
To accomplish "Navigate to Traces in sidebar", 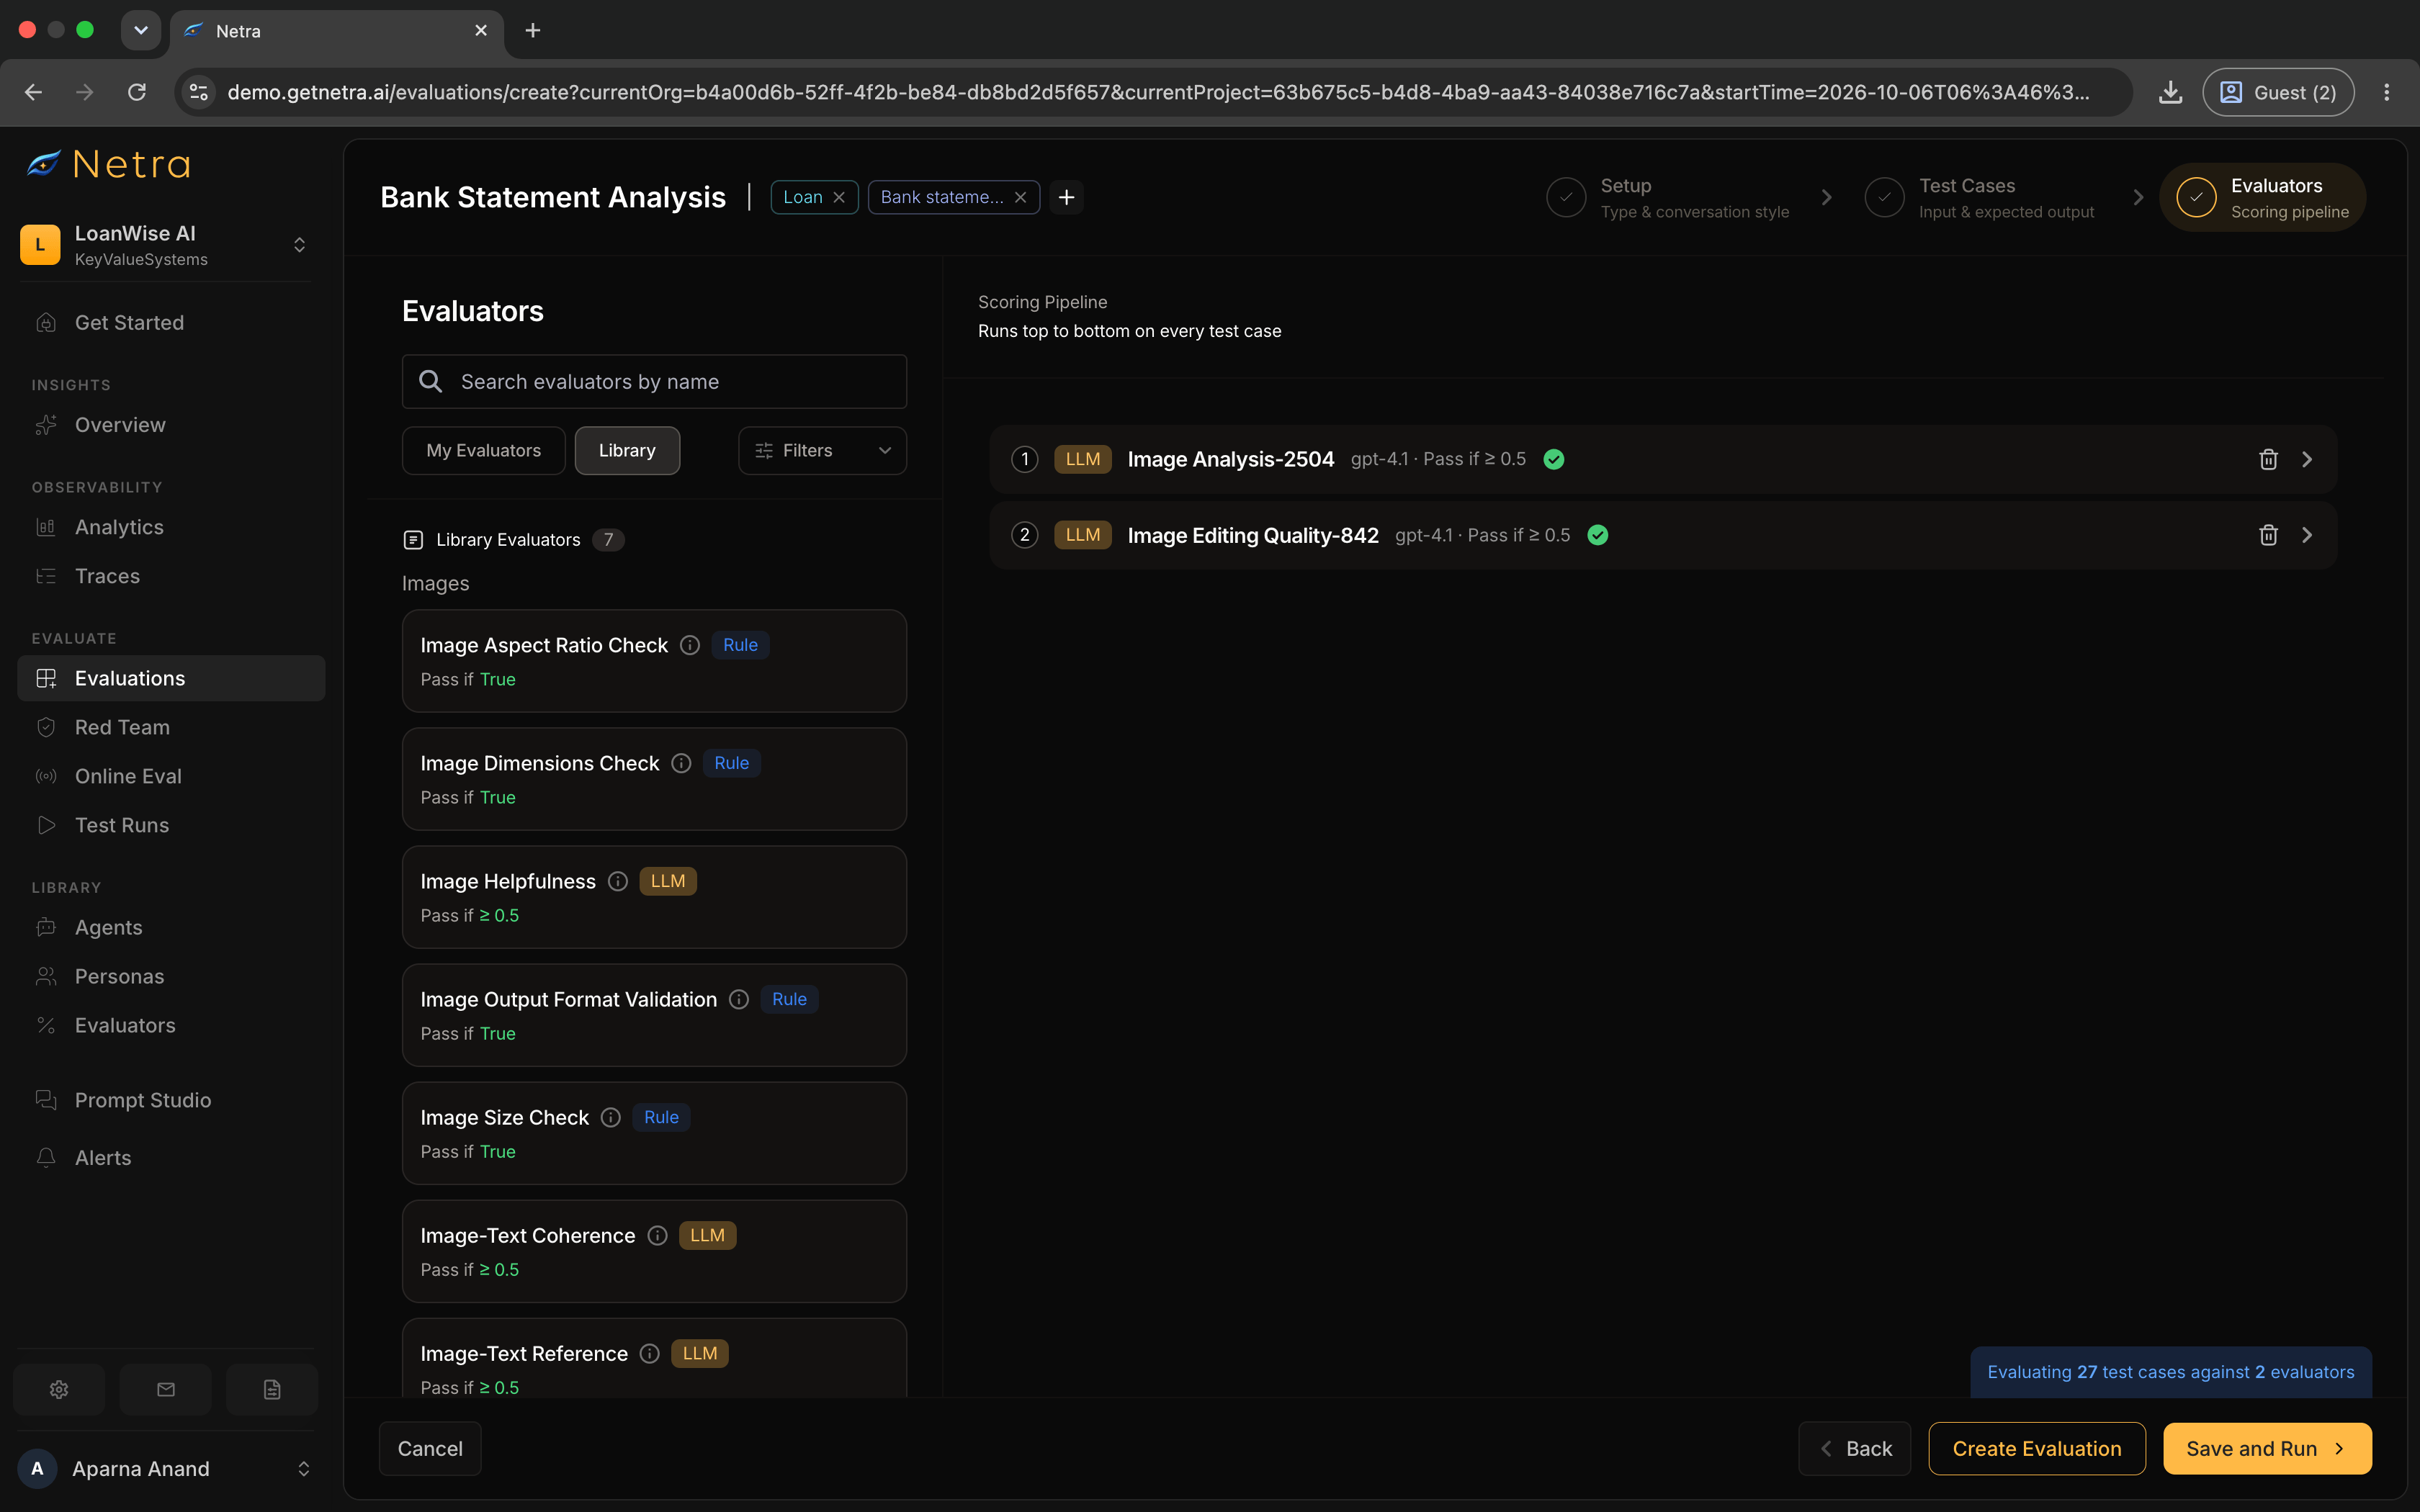I will [171, 576].
